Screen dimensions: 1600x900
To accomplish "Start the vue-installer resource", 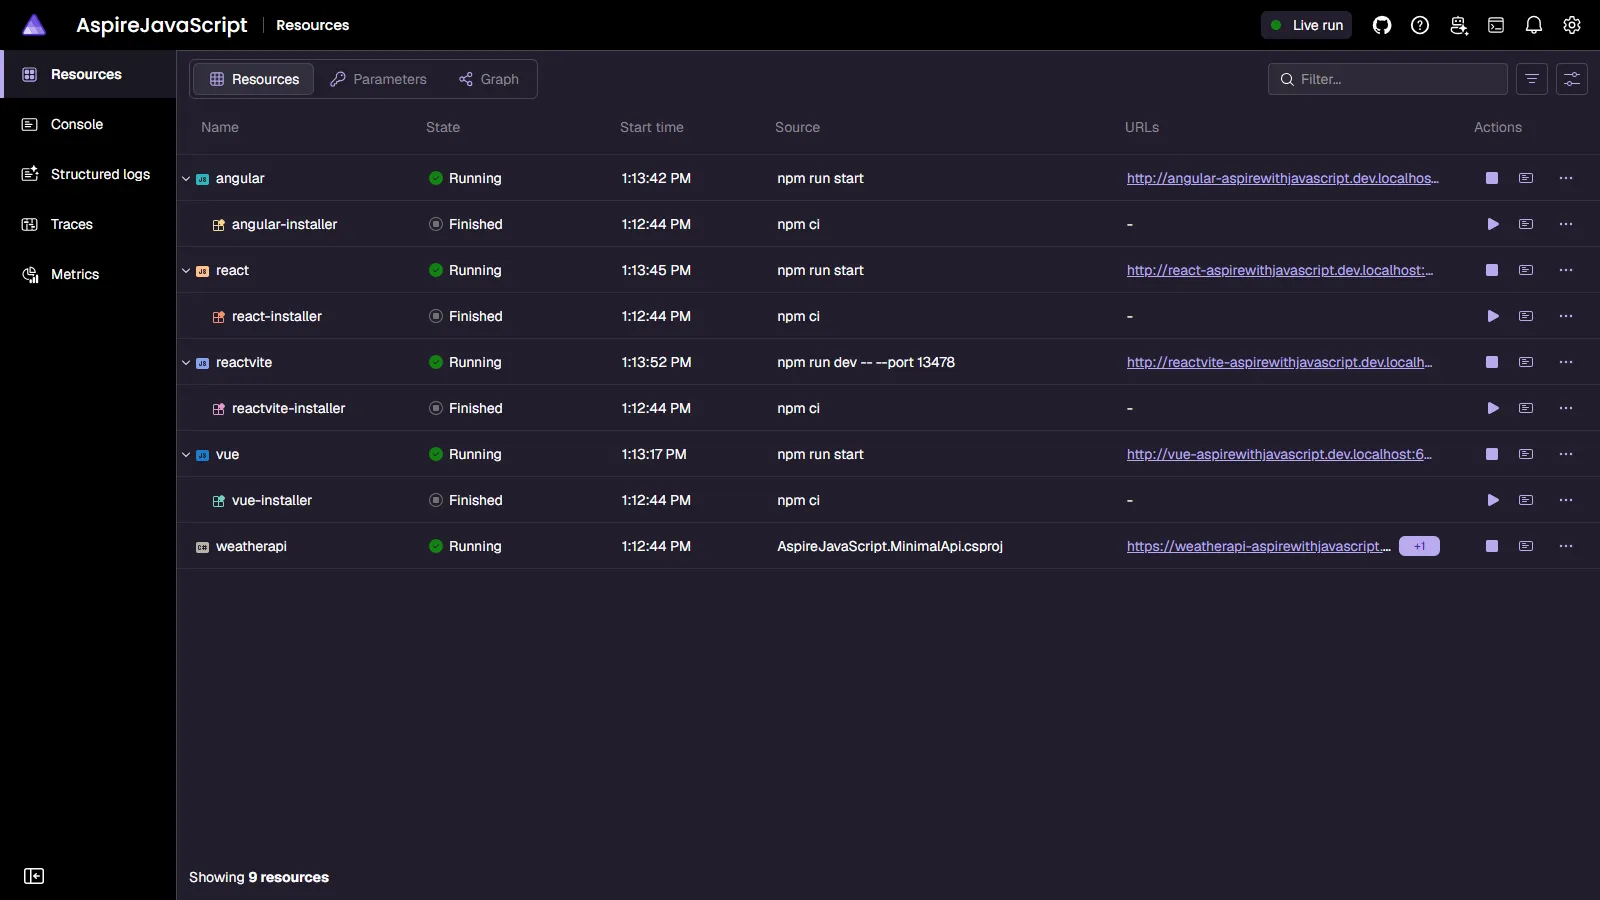I will [1492, 500].
